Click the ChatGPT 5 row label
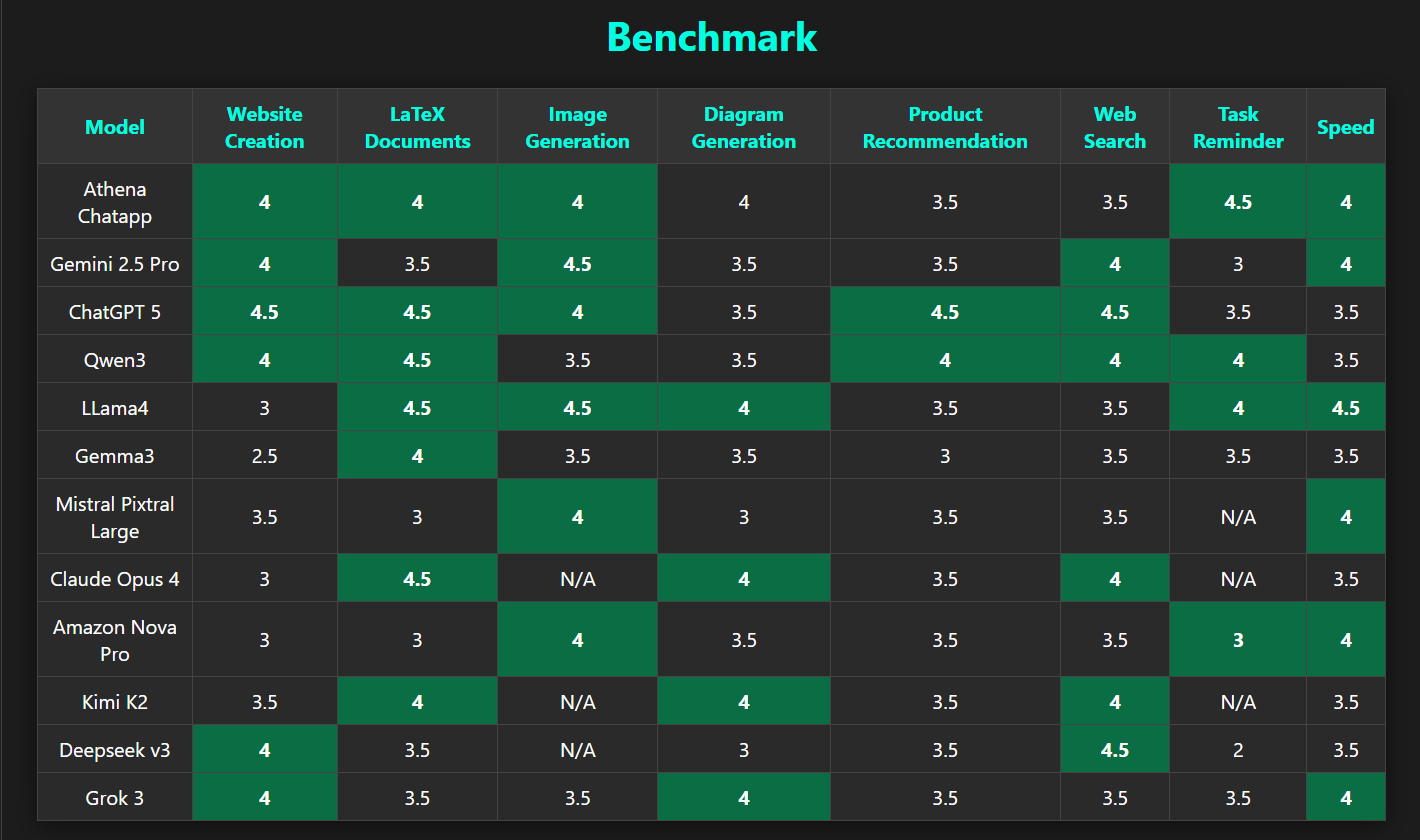 (x=115, y=312)
